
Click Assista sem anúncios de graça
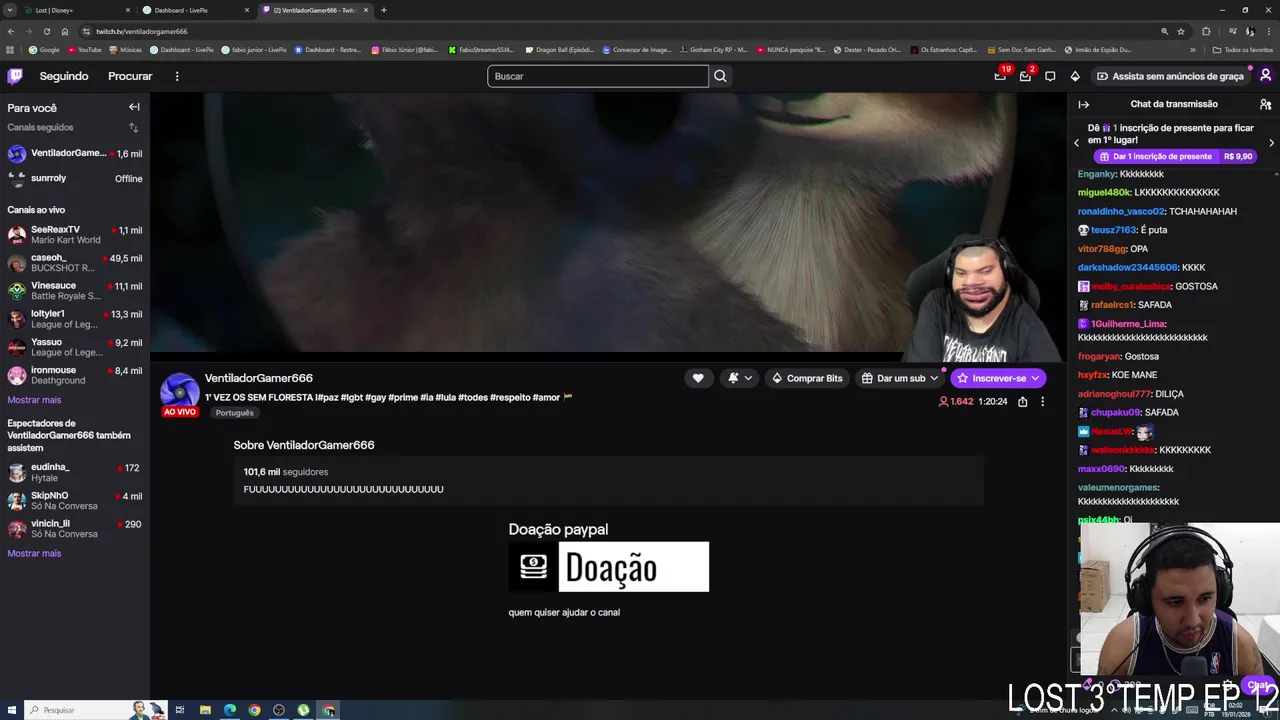[1170, 76]
